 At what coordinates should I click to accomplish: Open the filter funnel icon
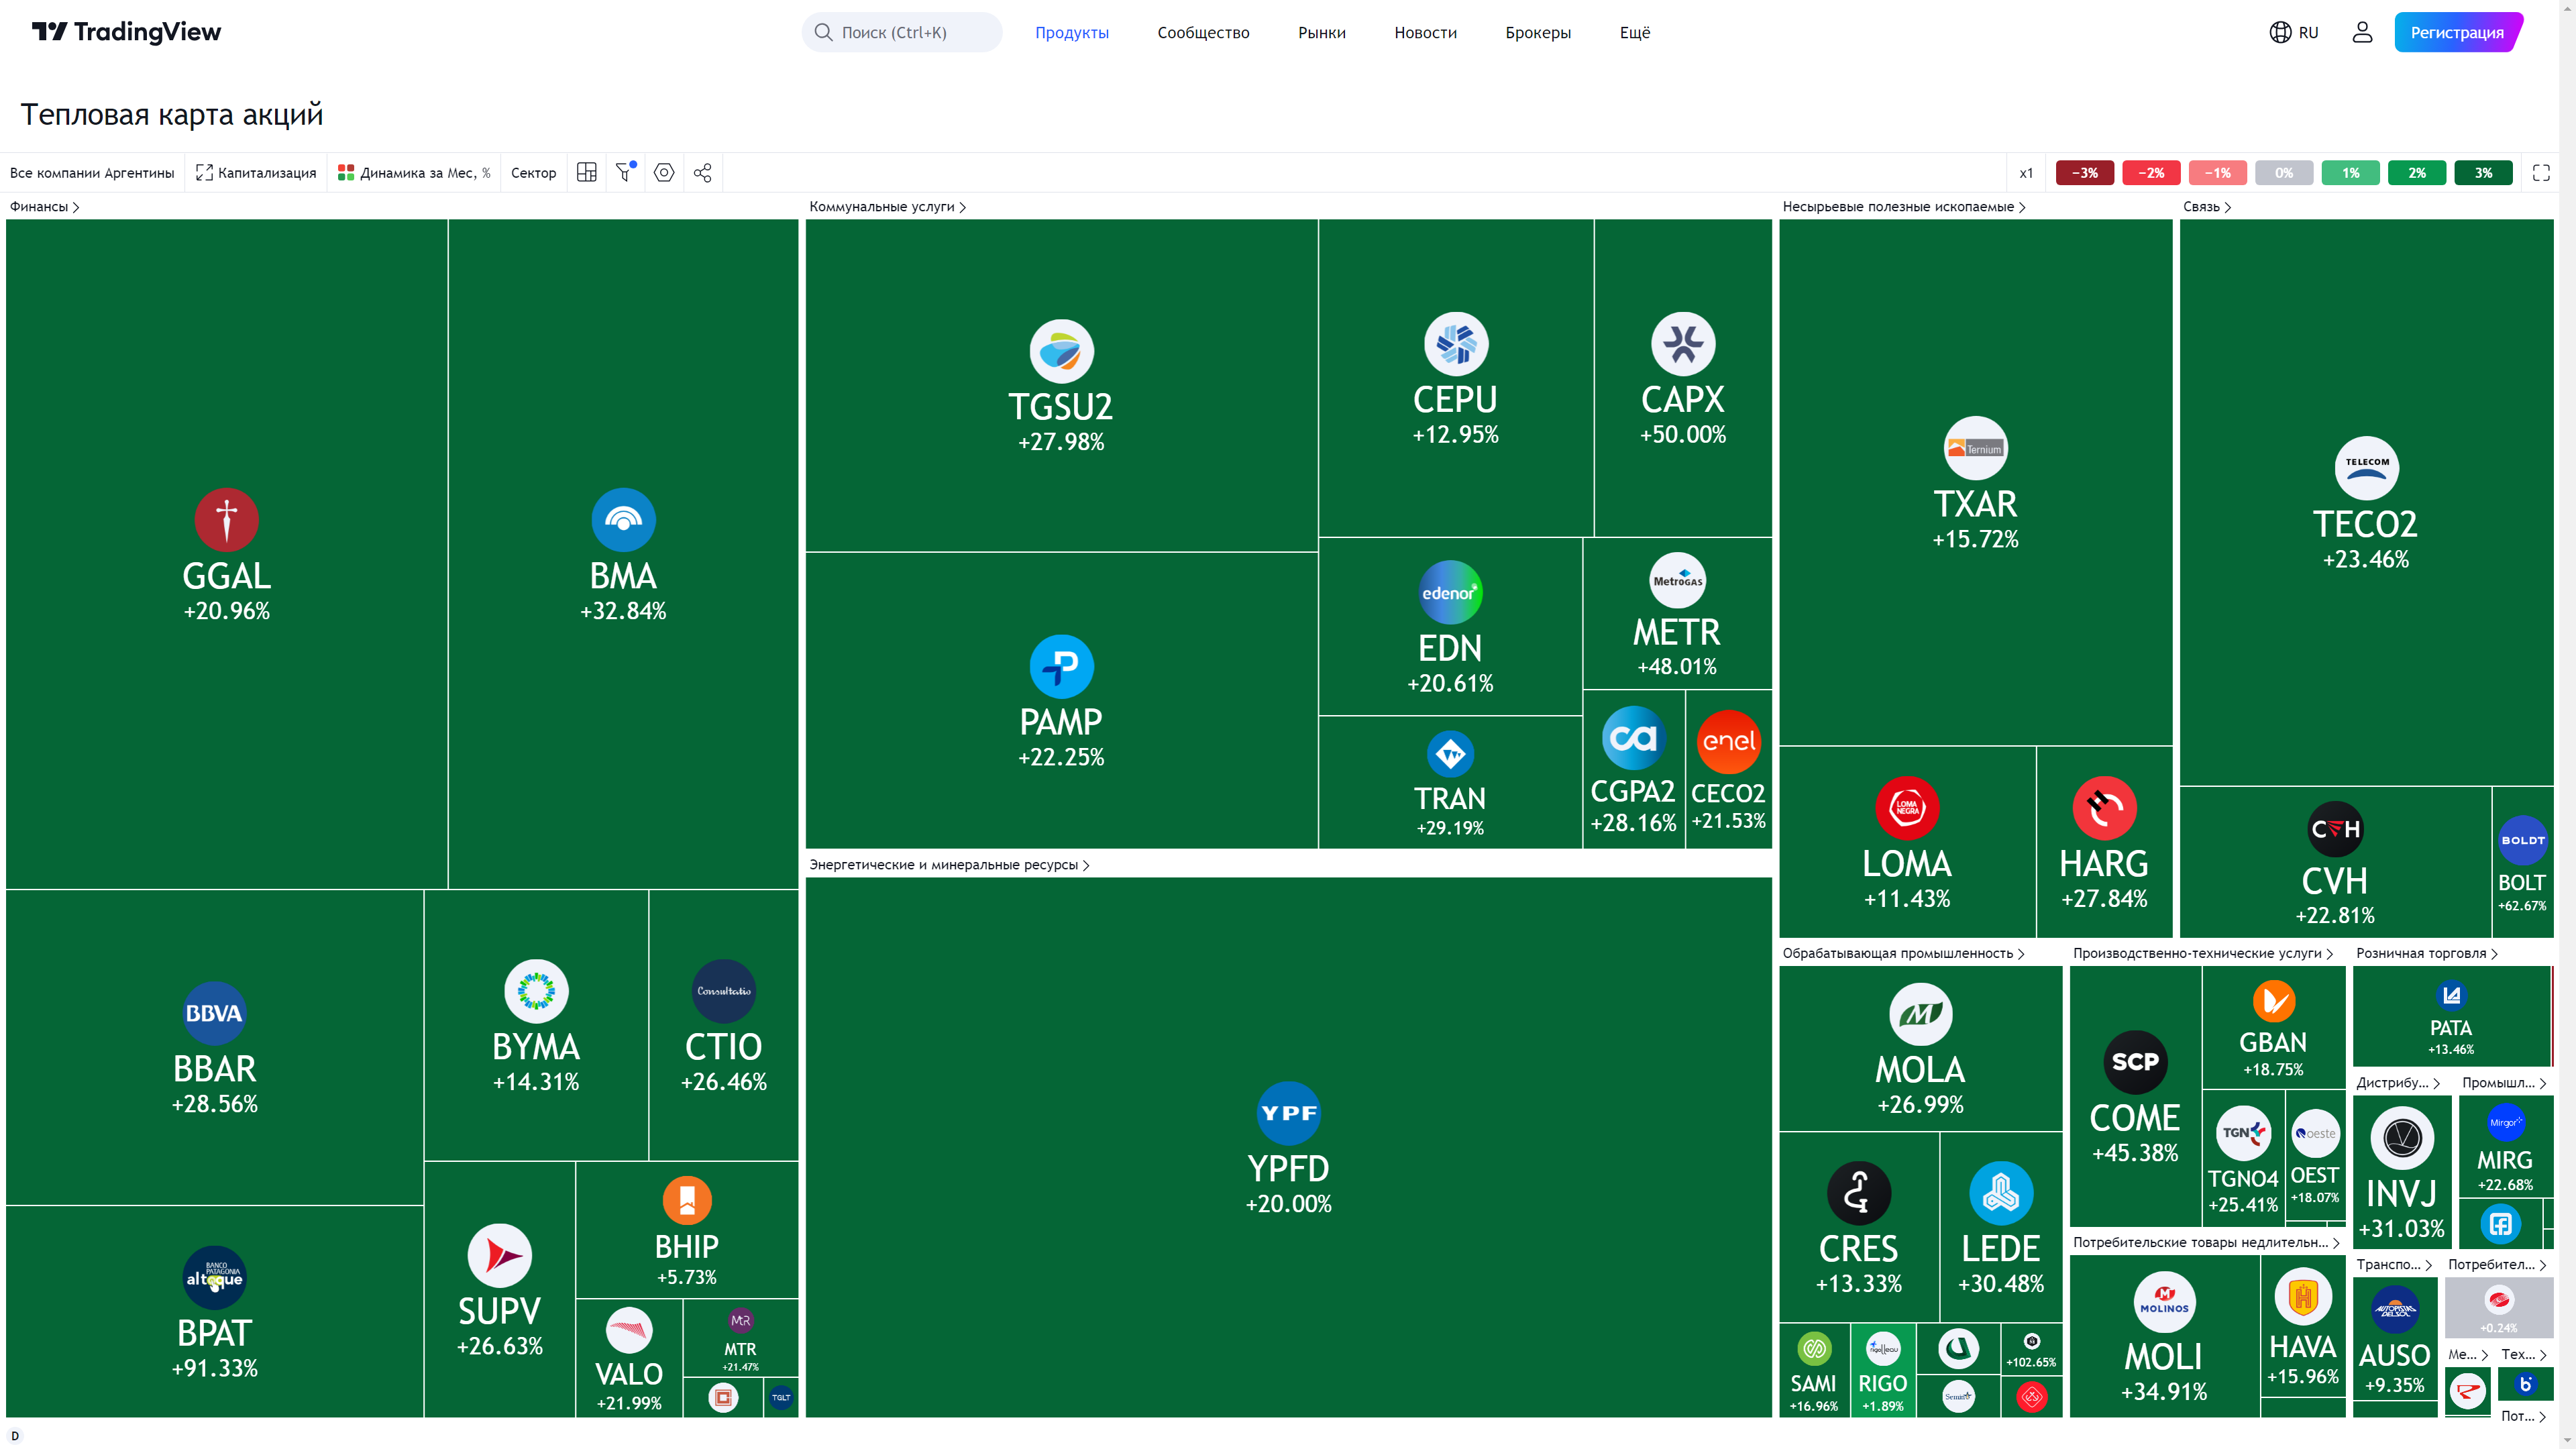625,173
